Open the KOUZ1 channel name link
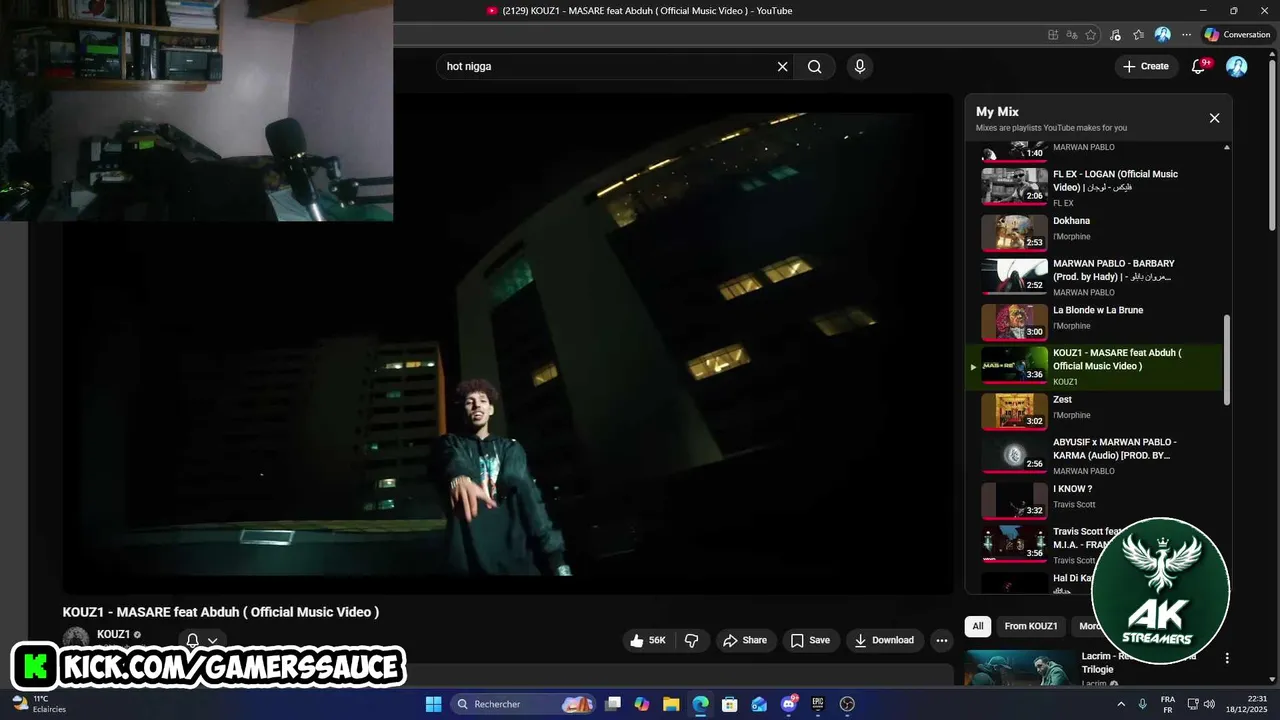This screenshot has width=1280, height=720. click(113, 634)
